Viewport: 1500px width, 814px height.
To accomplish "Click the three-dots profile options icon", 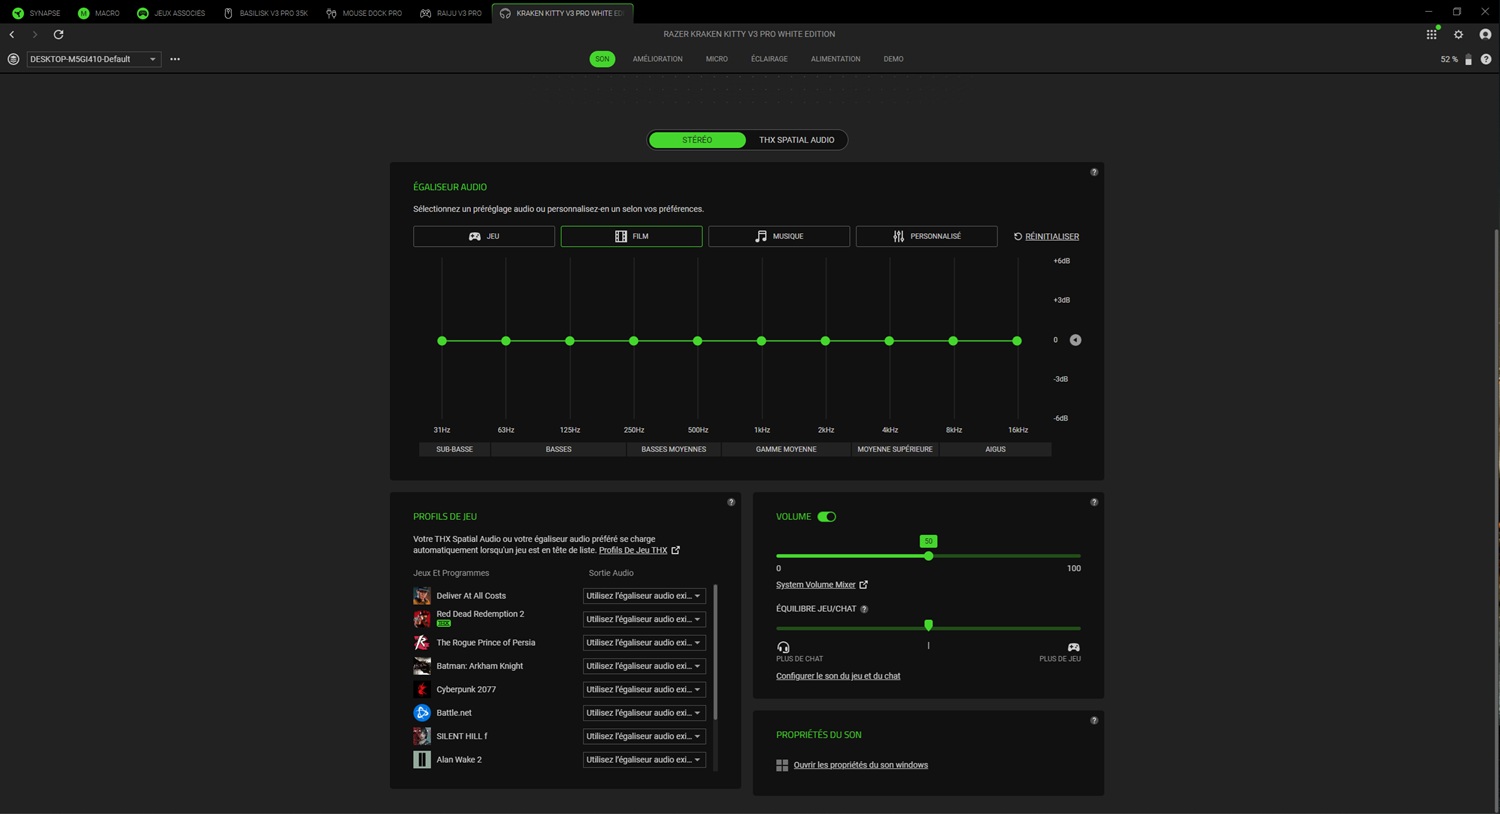I will pos(175,59).
